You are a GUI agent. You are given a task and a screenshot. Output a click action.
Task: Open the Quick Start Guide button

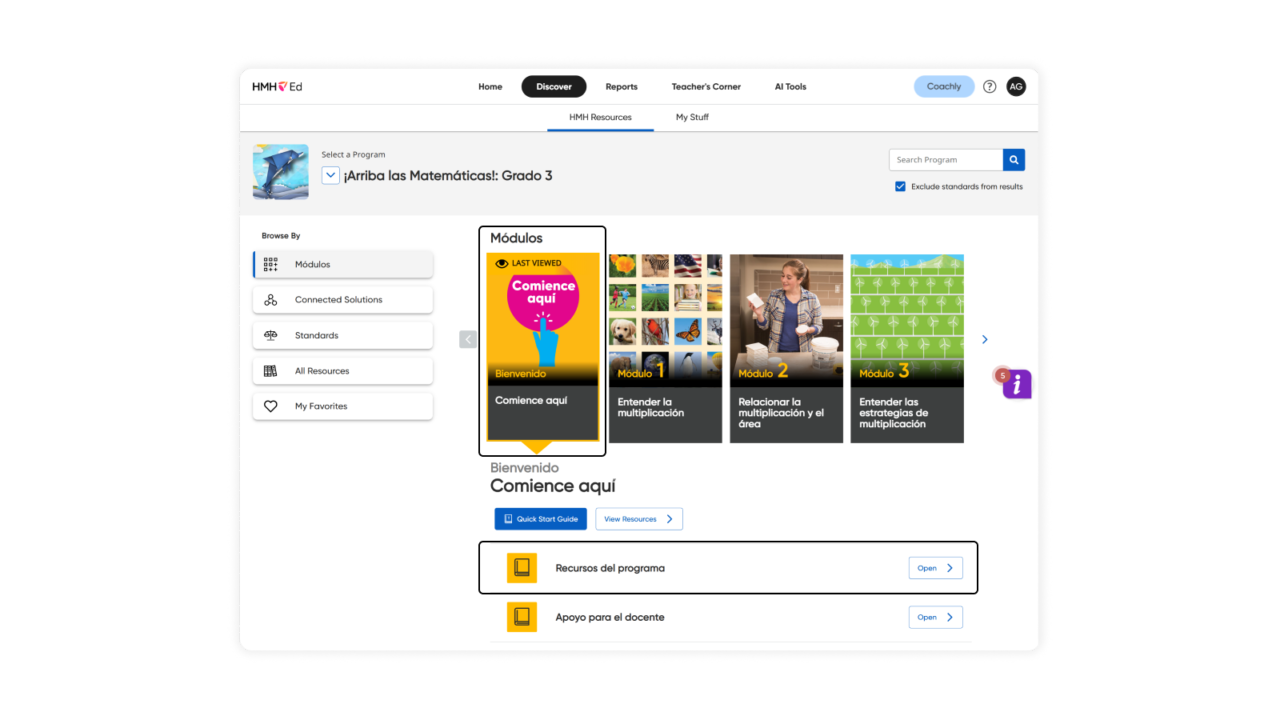pos(541,519)
